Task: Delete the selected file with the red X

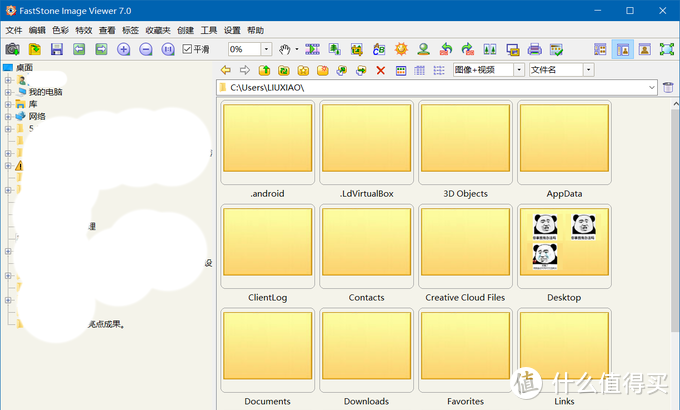Action: coord(381,70)
